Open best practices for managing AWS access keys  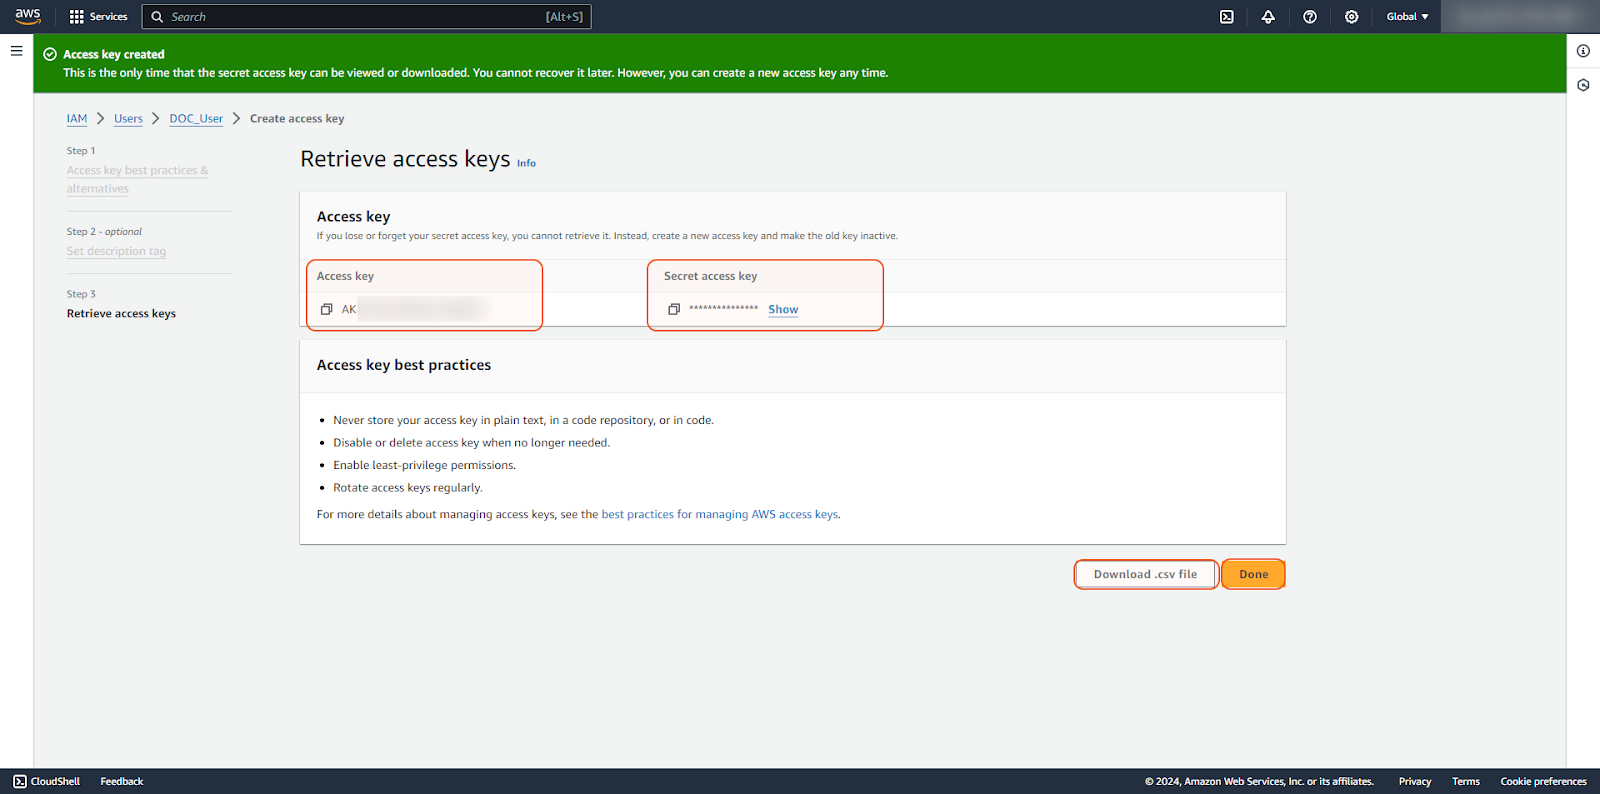point(719,515)
